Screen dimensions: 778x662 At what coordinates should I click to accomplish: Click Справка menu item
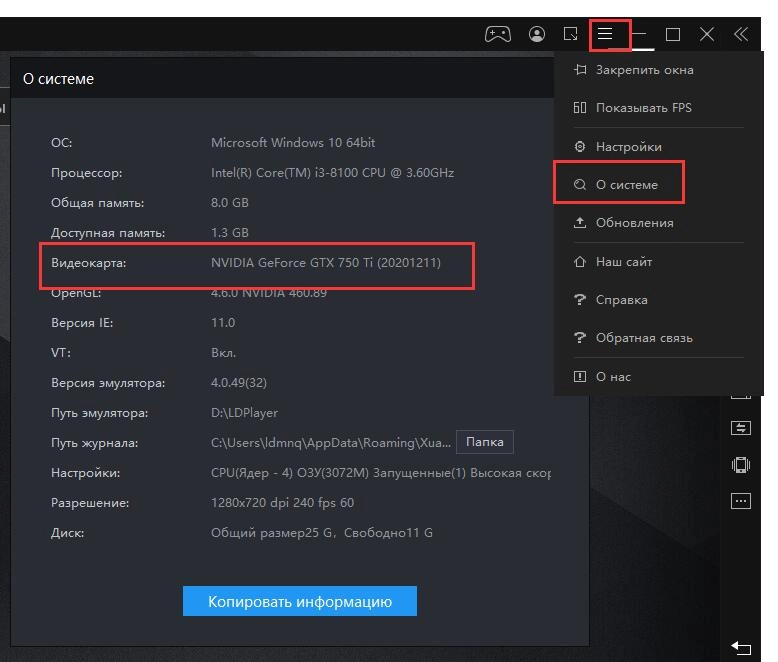[621, 300]
